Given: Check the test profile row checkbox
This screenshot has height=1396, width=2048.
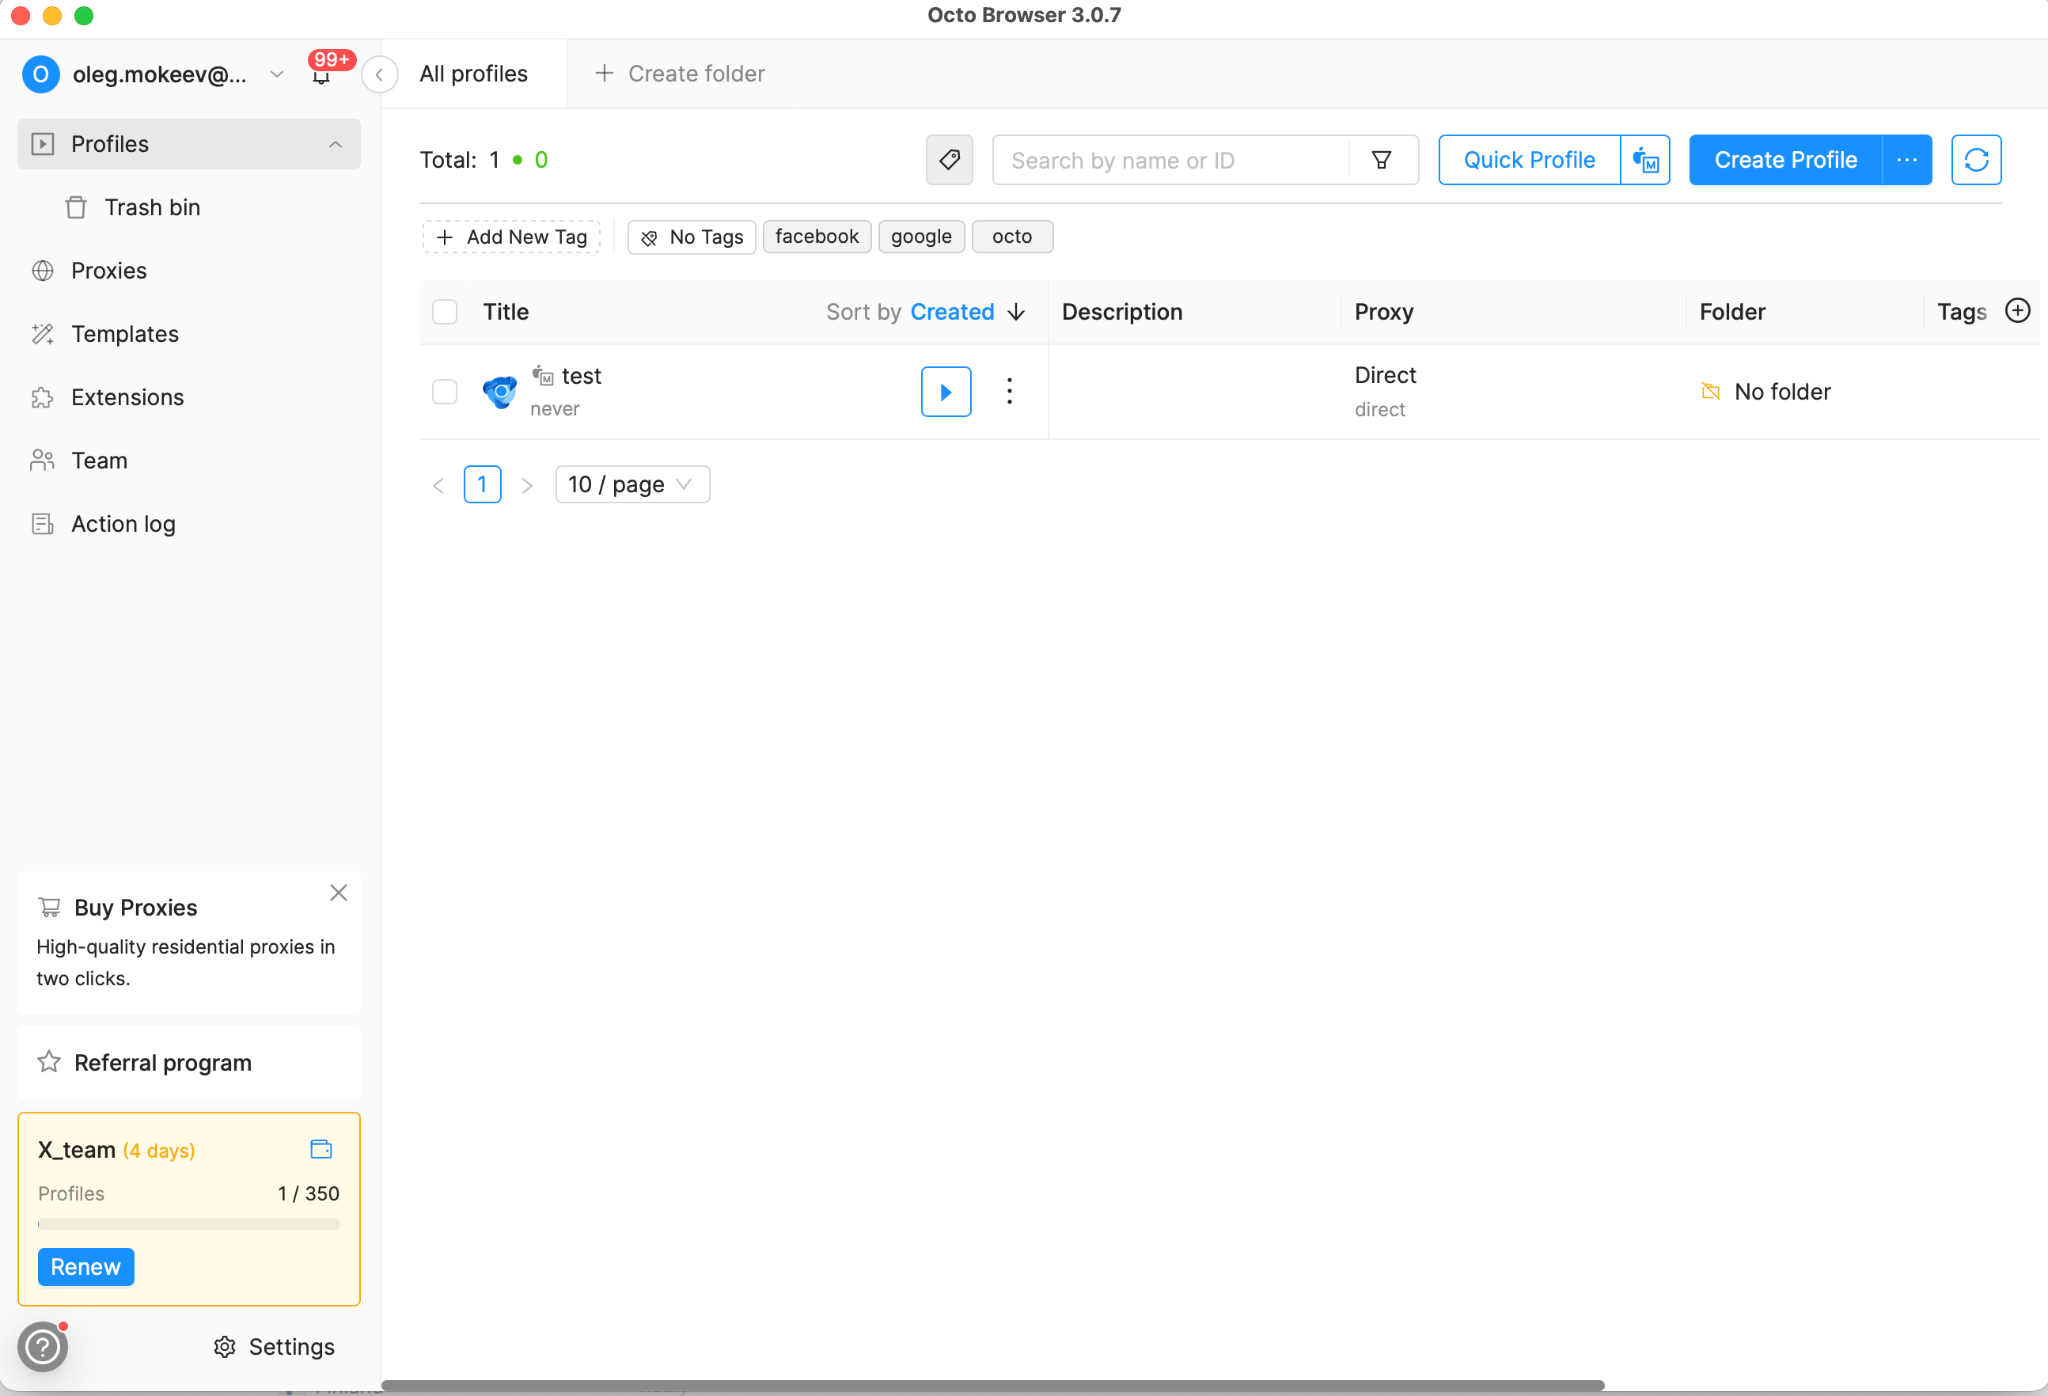Looking at the screenshot, I should point(445,392).
